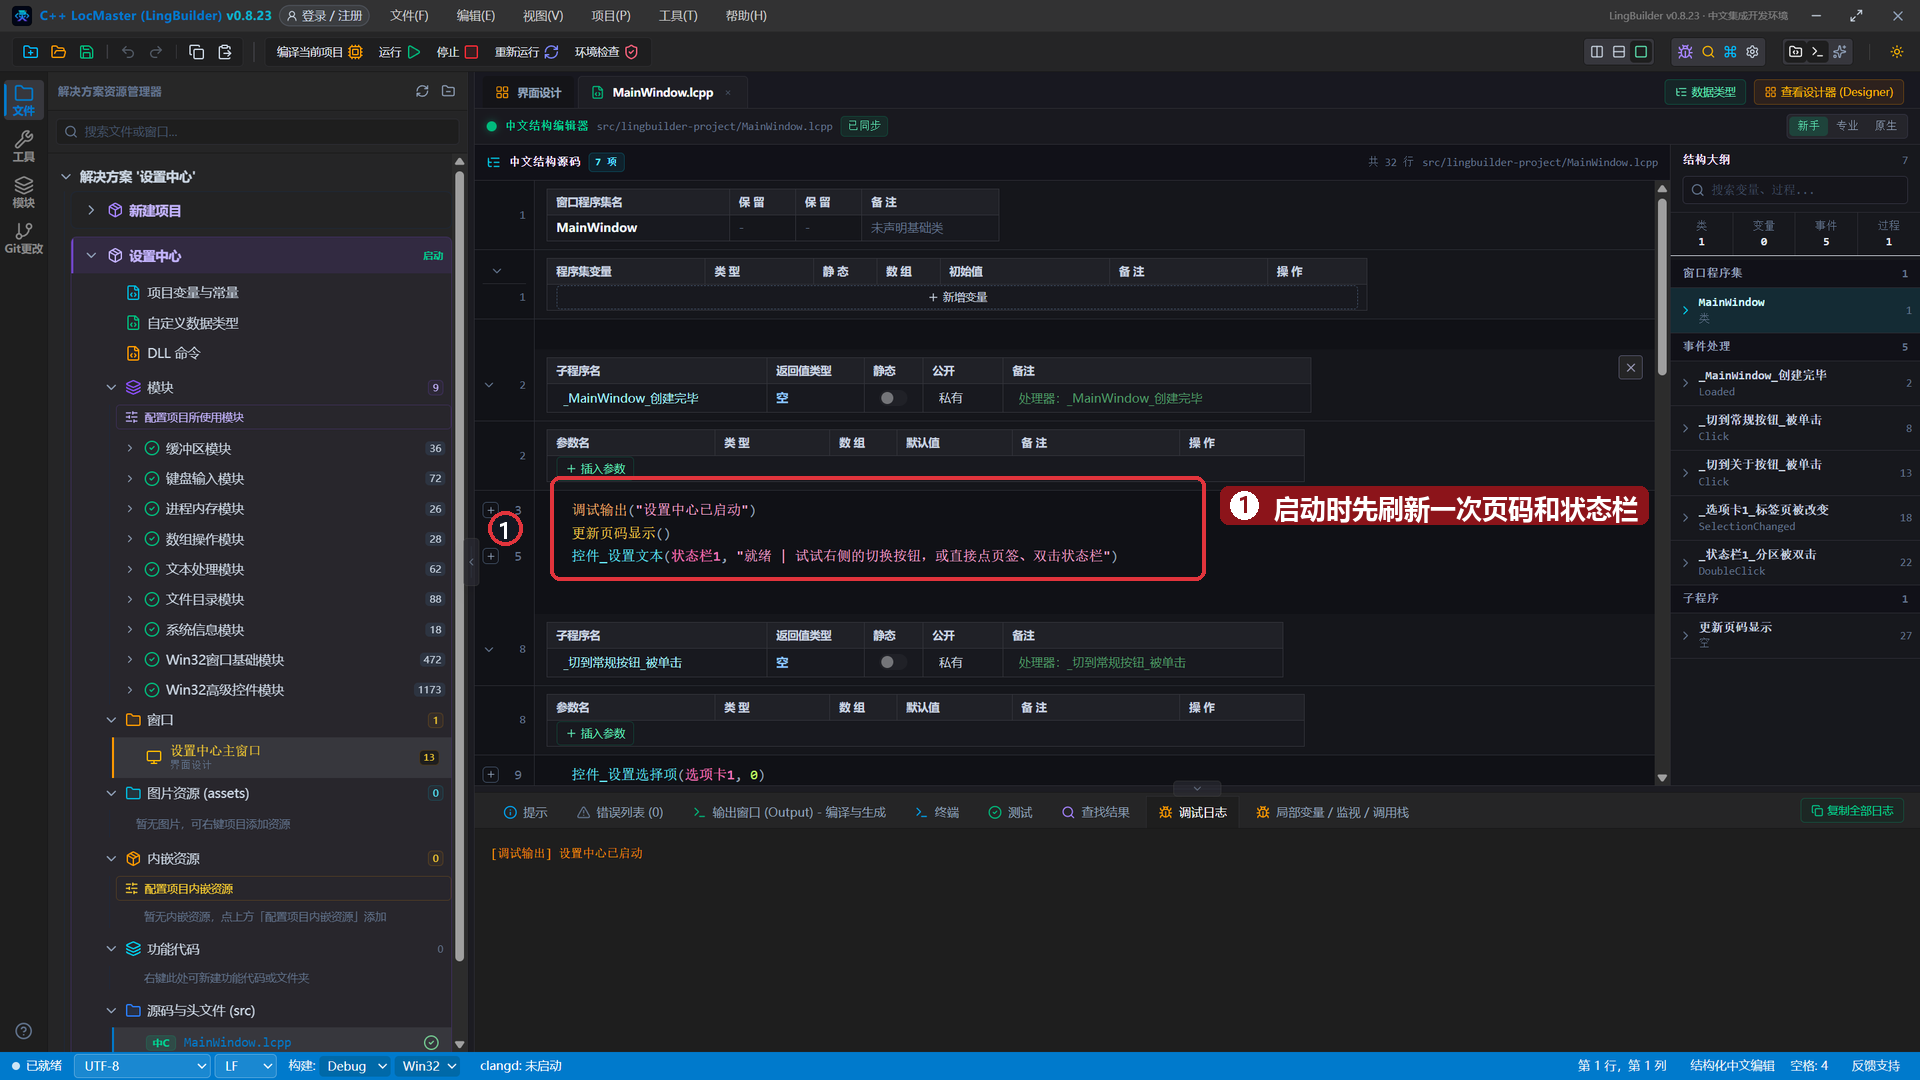Click the green save icon in toolbar
Viewport: 1920px width, 1080px height.
87,52
